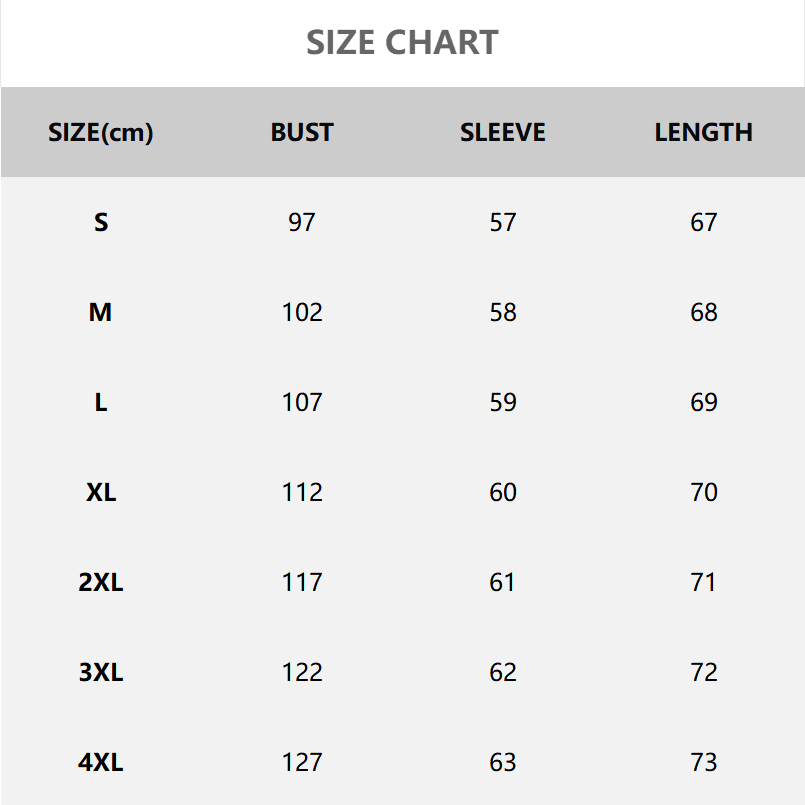Viewport: 805px width, 805px height.
Task: Click sleeve value 59 for size L
Action: point(503,402)
